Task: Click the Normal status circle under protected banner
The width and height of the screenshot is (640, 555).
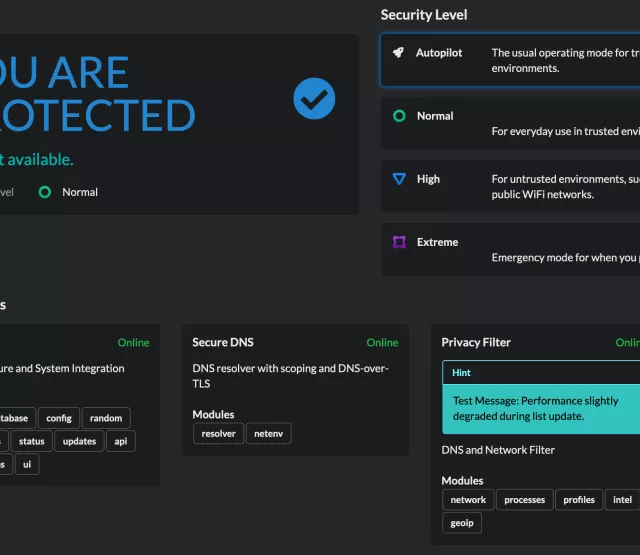Action: [x=44, y=192]
